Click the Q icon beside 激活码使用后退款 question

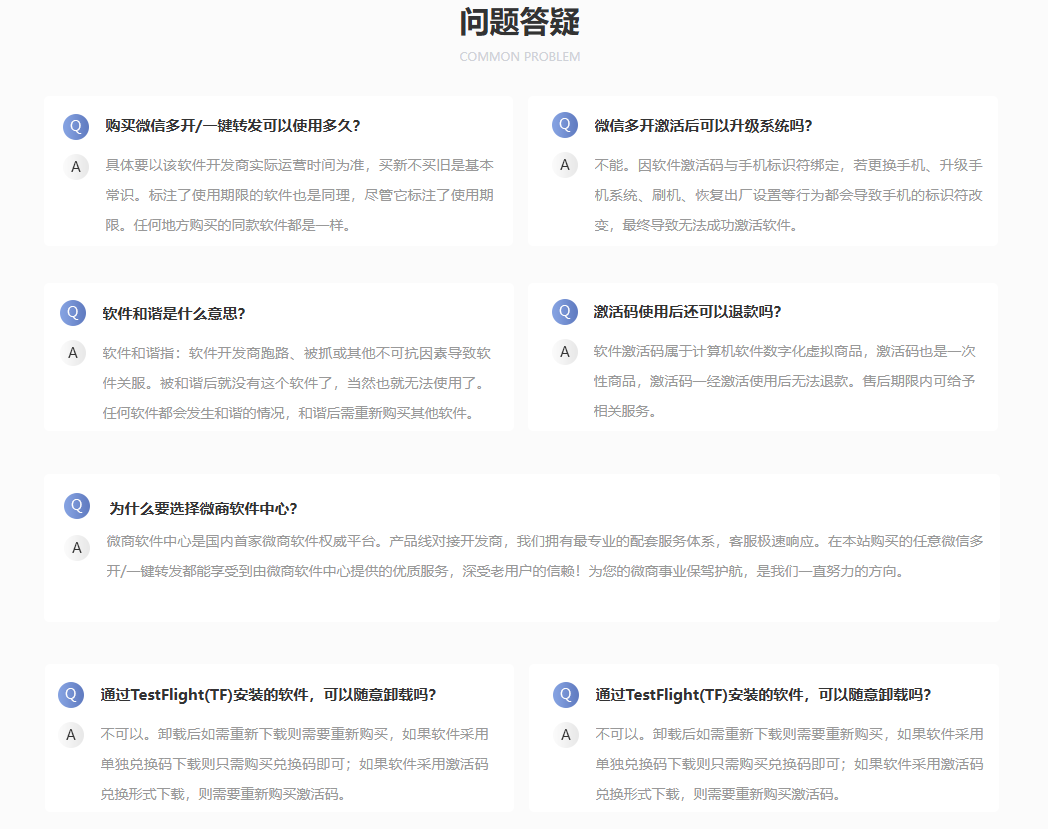tap(564, 313)
